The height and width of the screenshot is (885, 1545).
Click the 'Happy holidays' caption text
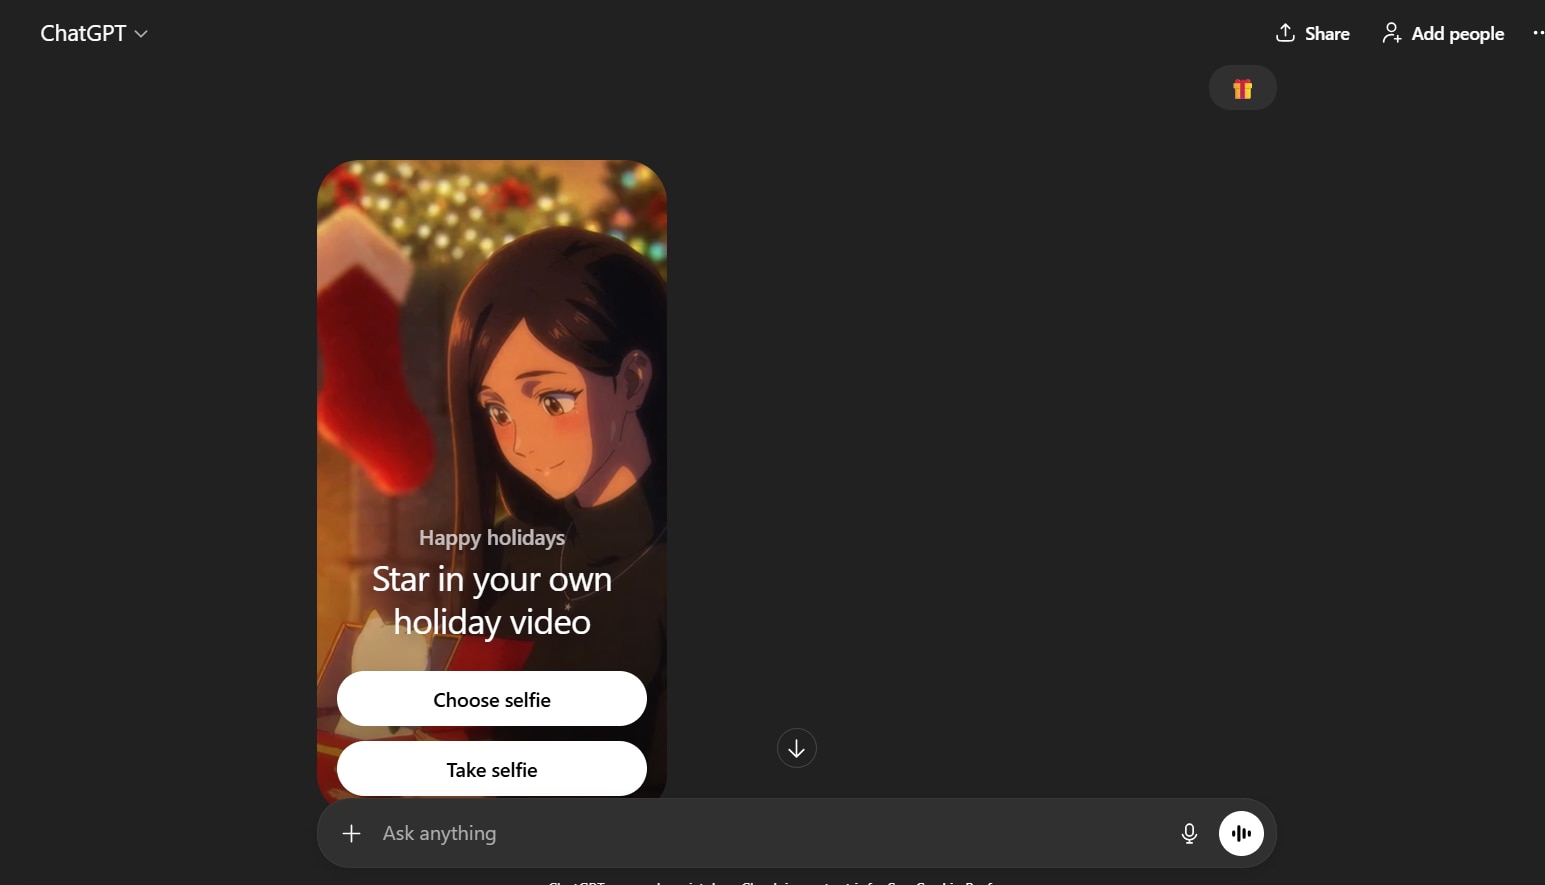point(492,538)
